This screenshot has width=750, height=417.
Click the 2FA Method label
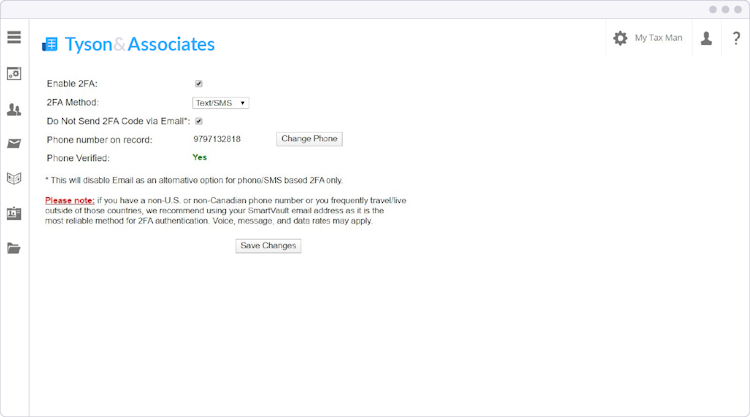click(x=73, y=102)
